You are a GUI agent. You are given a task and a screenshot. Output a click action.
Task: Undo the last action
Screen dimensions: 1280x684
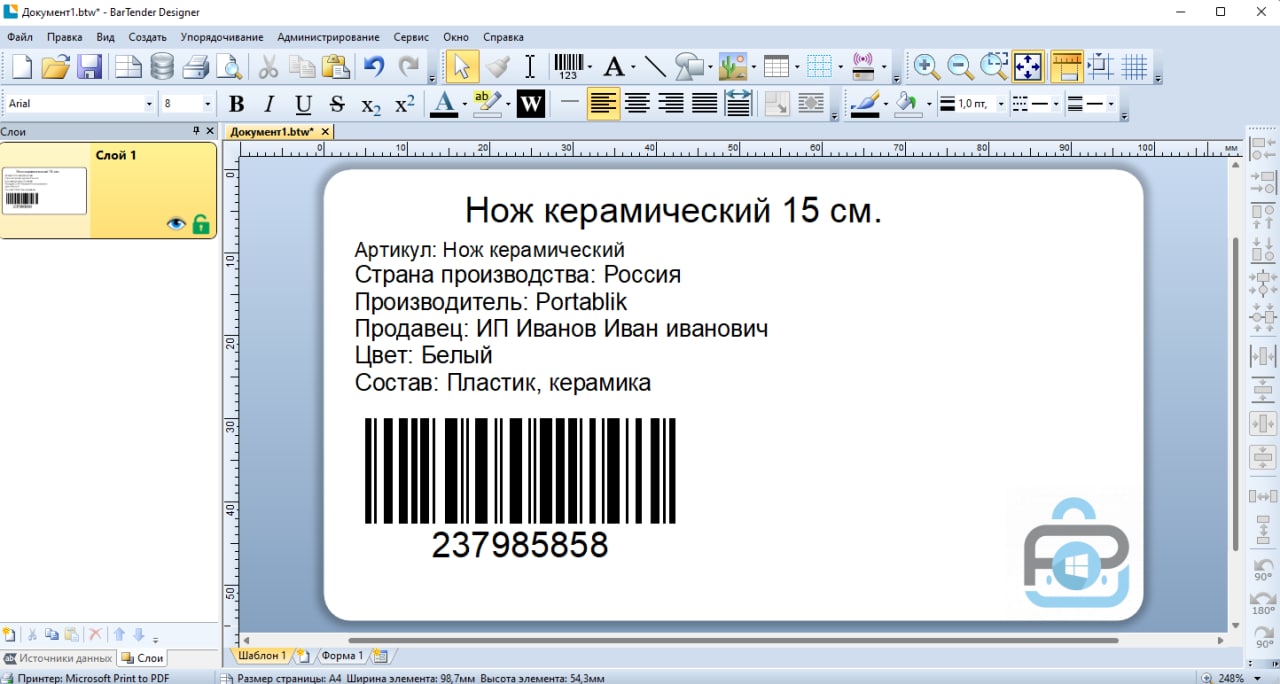pos(374,67)
